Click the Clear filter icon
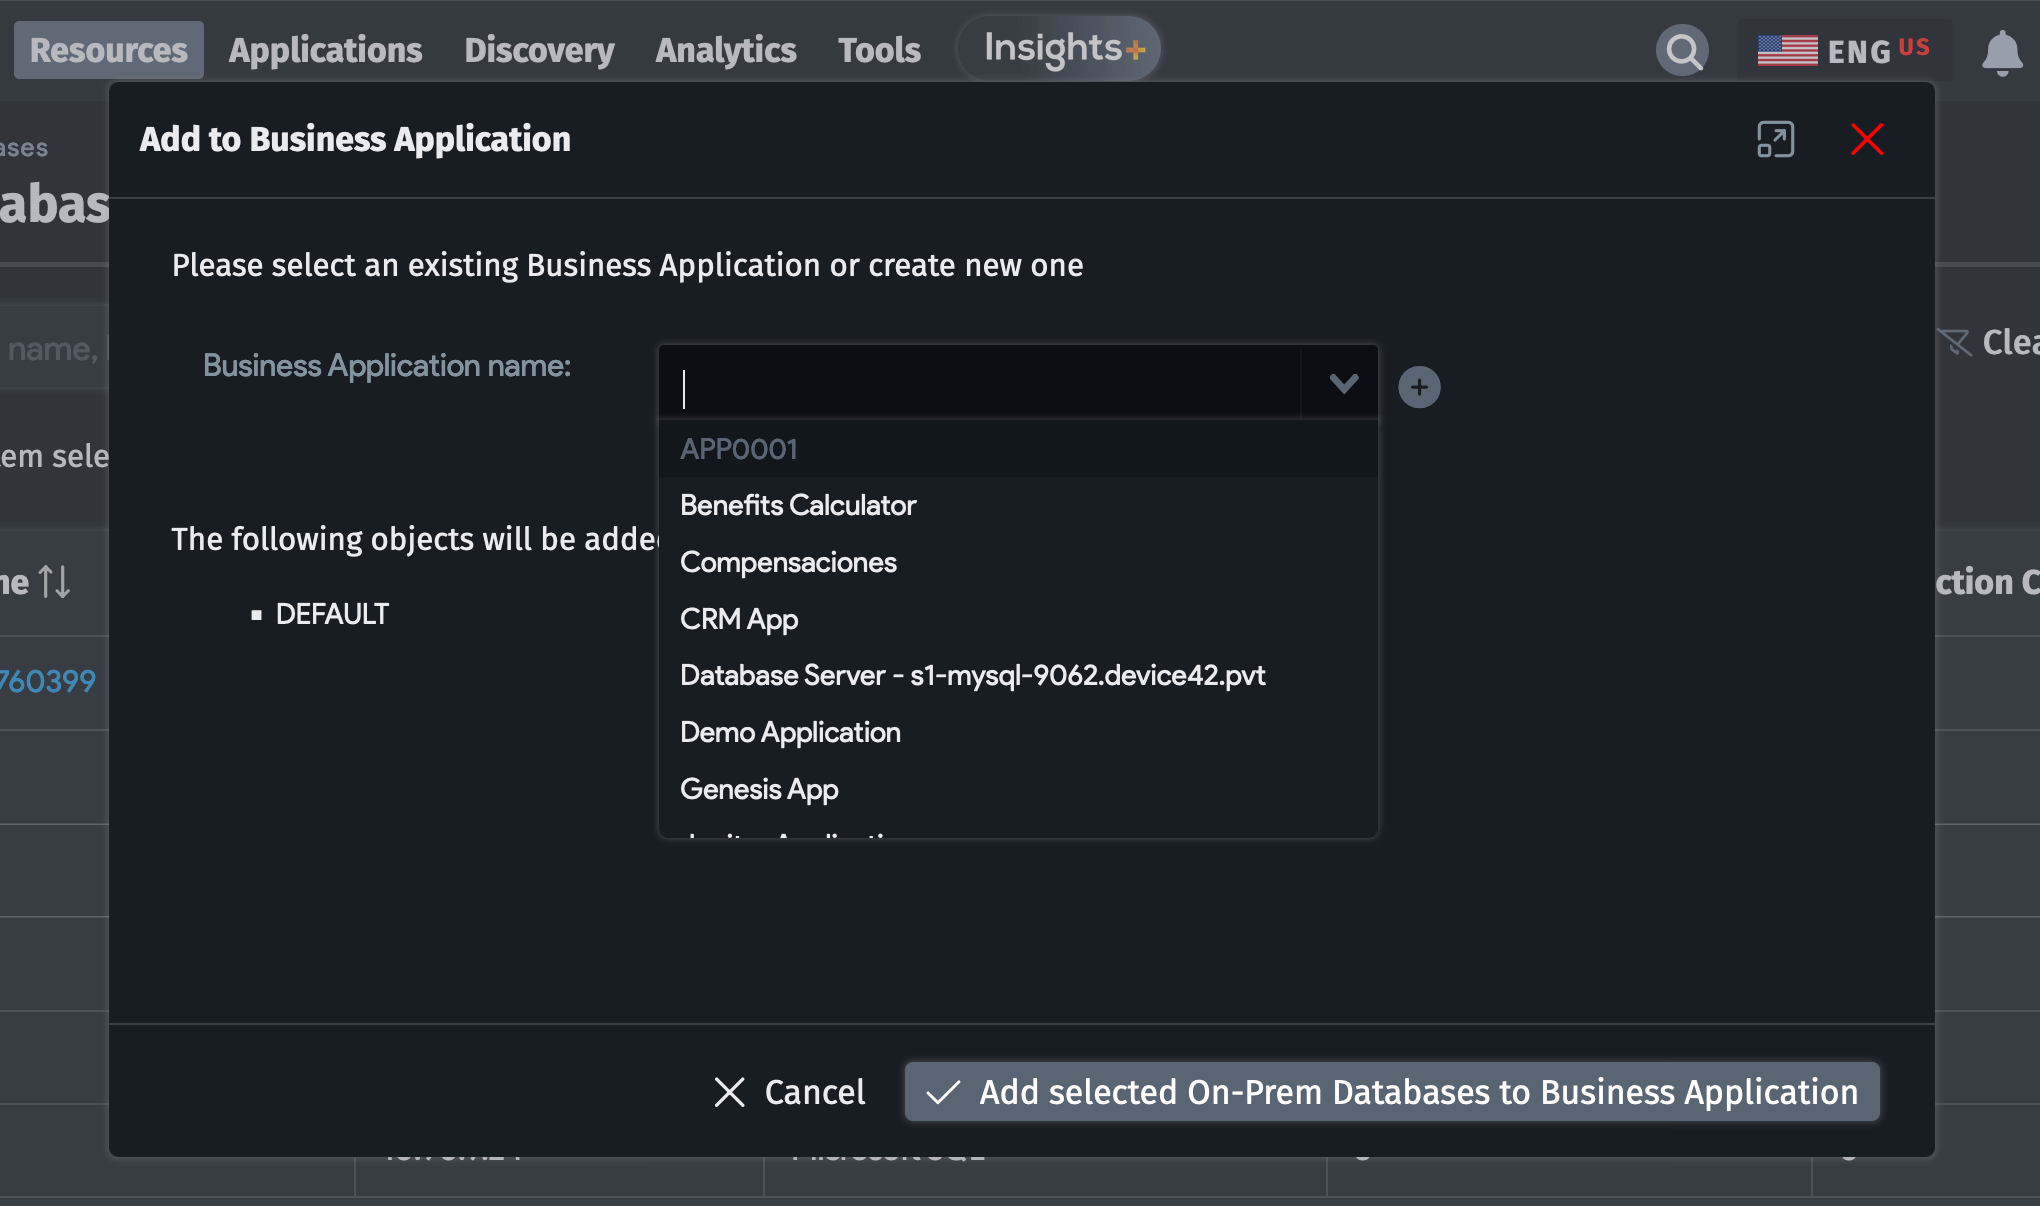Viewport: 2040px width, 1206px height. click(1955, 342)
